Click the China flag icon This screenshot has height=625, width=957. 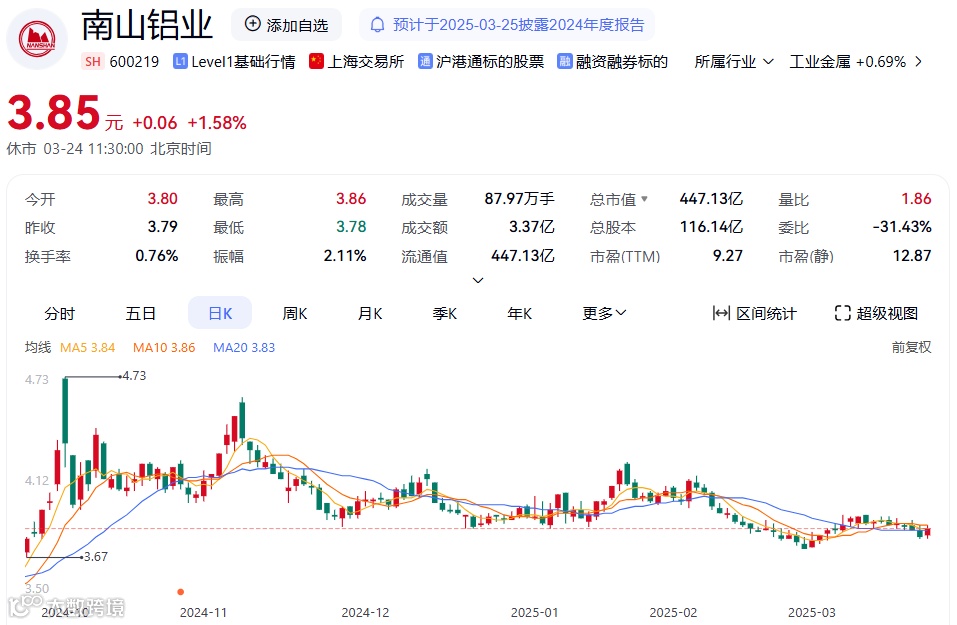(316, 61)
